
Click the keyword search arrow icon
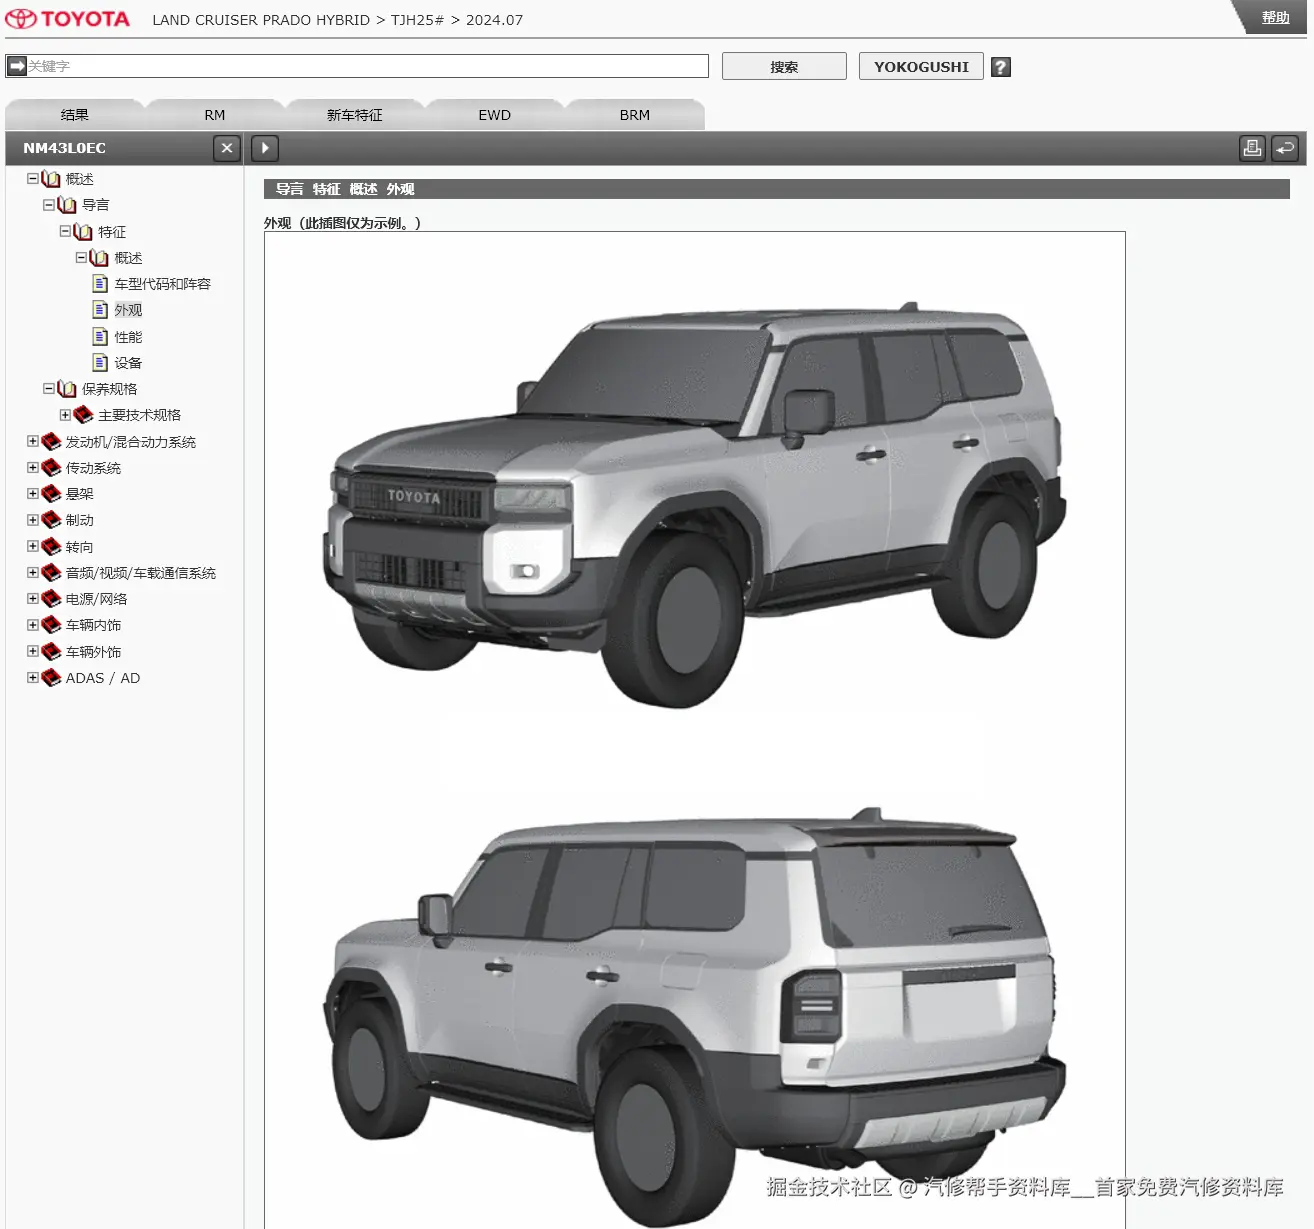coord(17,66)
